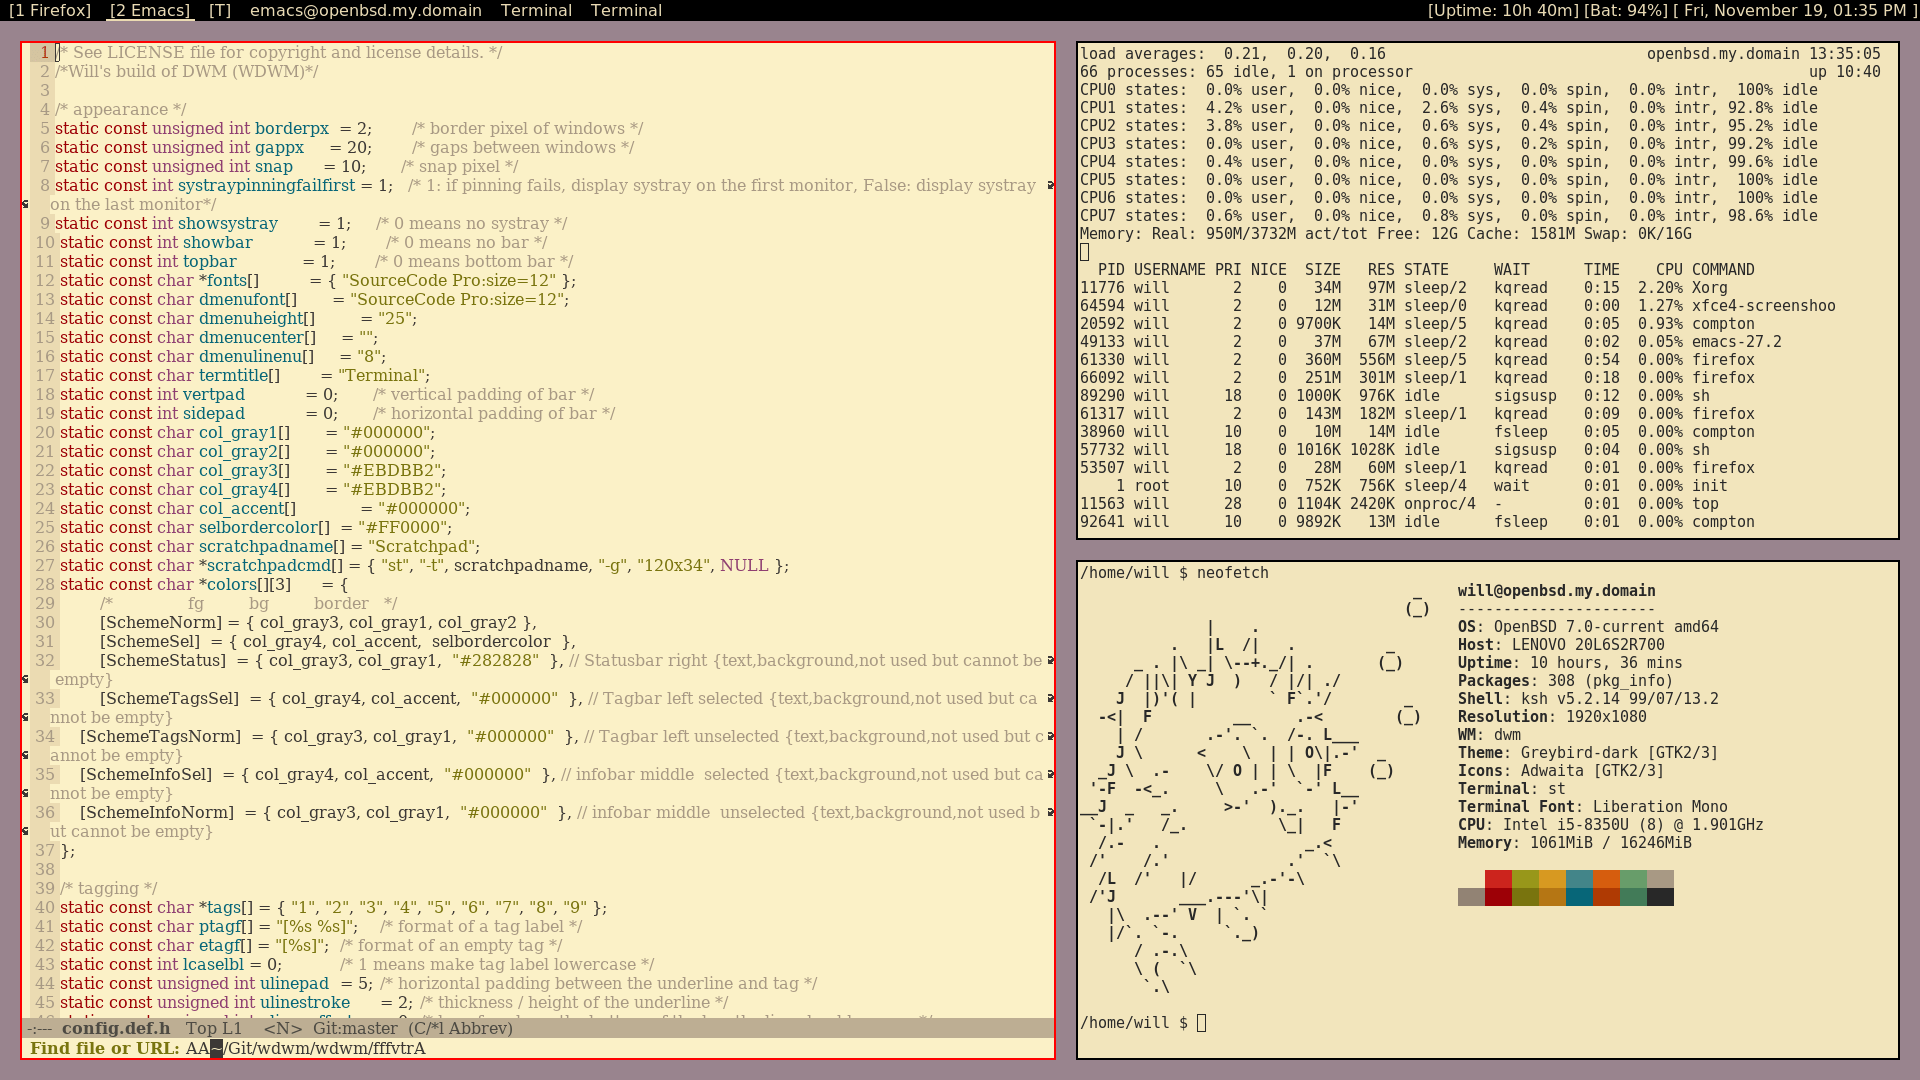
Task: Click the -:--- buffer status flags
Action: click(40, 1028)
